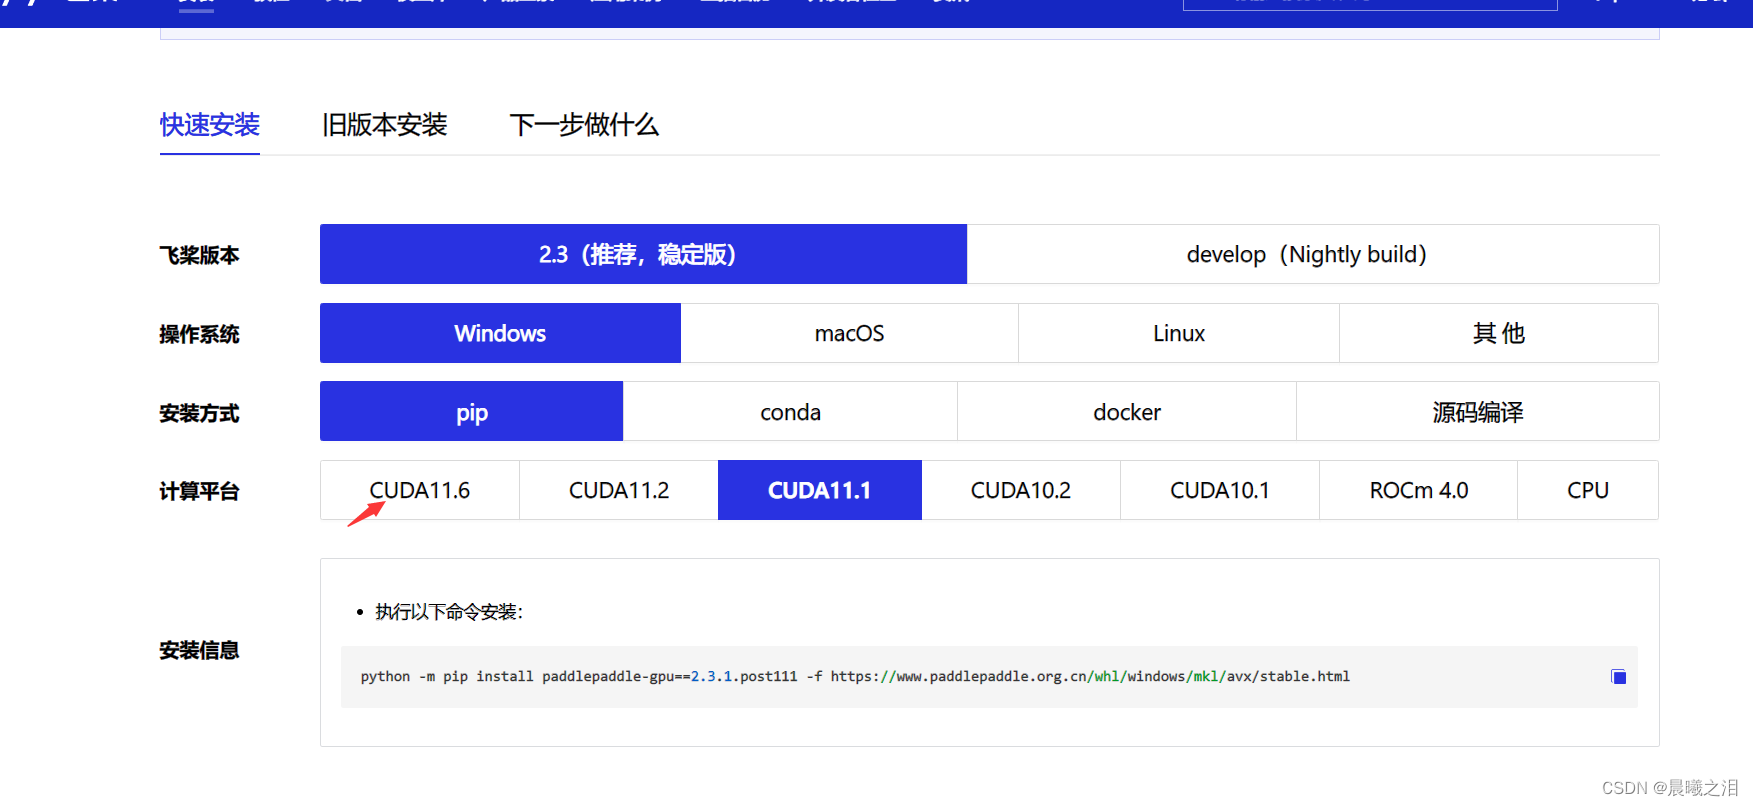Click the 飞桨版本 row label
1753x806 pixels.
[199, 255]
